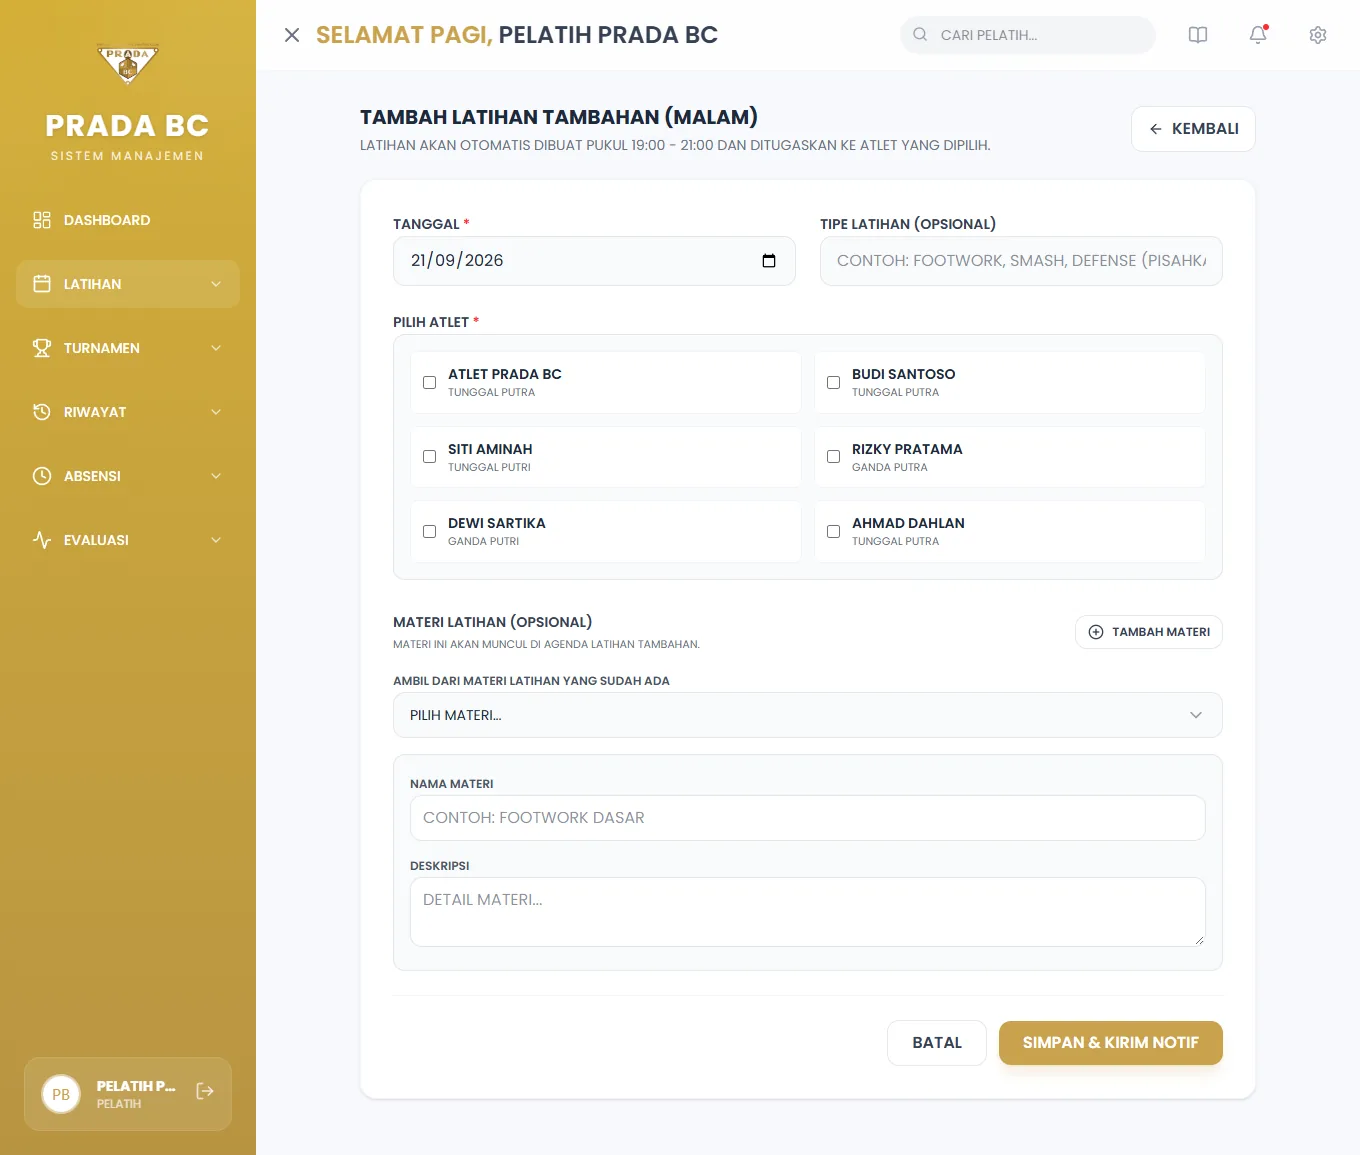Click Simpan & Kirim Notif button

1111,1043
